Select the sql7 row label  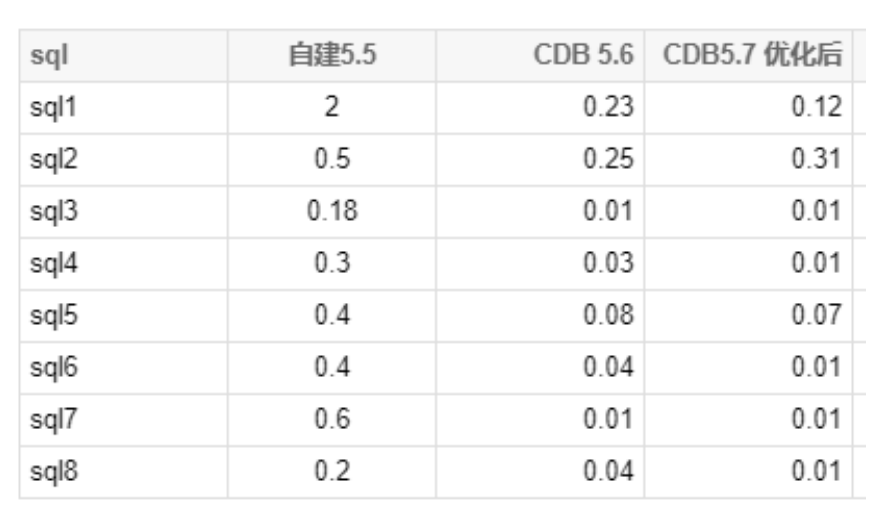coord(47,419)
